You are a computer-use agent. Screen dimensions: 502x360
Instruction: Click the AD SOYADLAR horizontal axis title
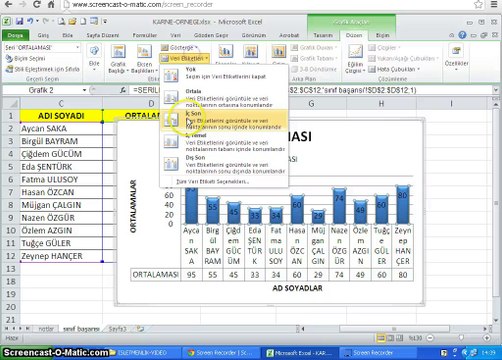click(x=297, y=288)
